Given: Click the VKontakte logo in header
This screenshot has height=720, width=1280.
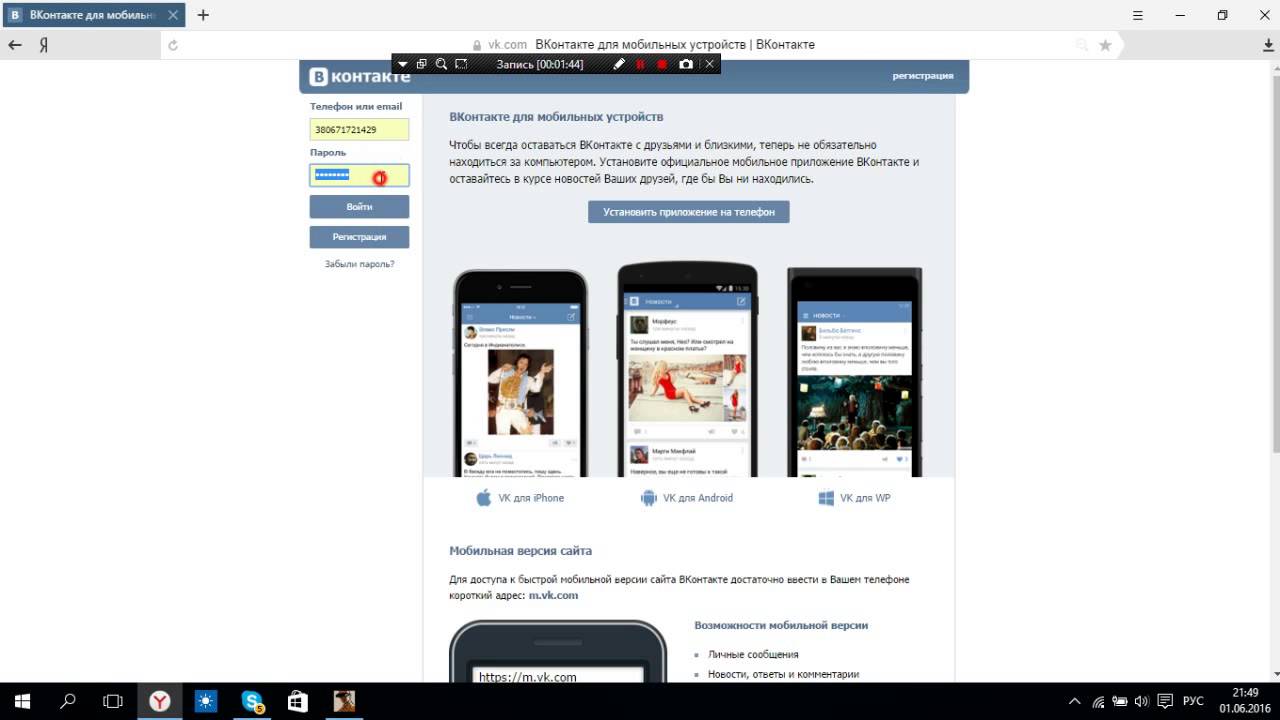Looking at the screenshot, I should pyautogui.click(x=359, y=77).
